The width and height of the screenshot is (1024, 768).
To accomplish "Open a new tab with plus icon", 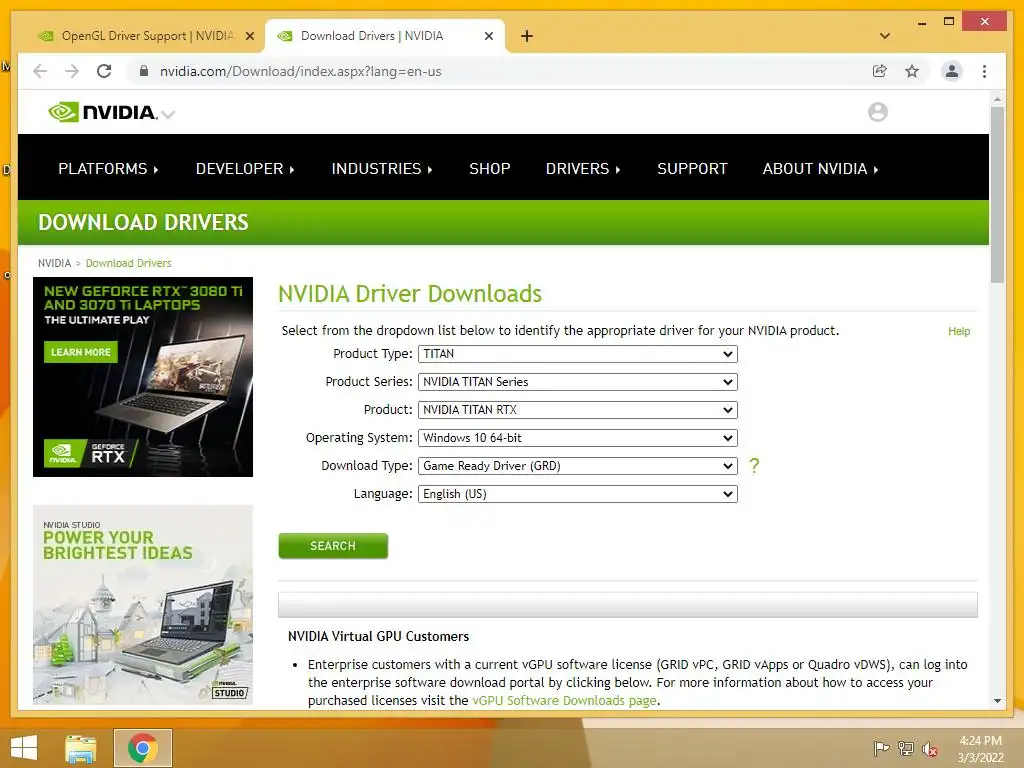I will pos(526,36).
